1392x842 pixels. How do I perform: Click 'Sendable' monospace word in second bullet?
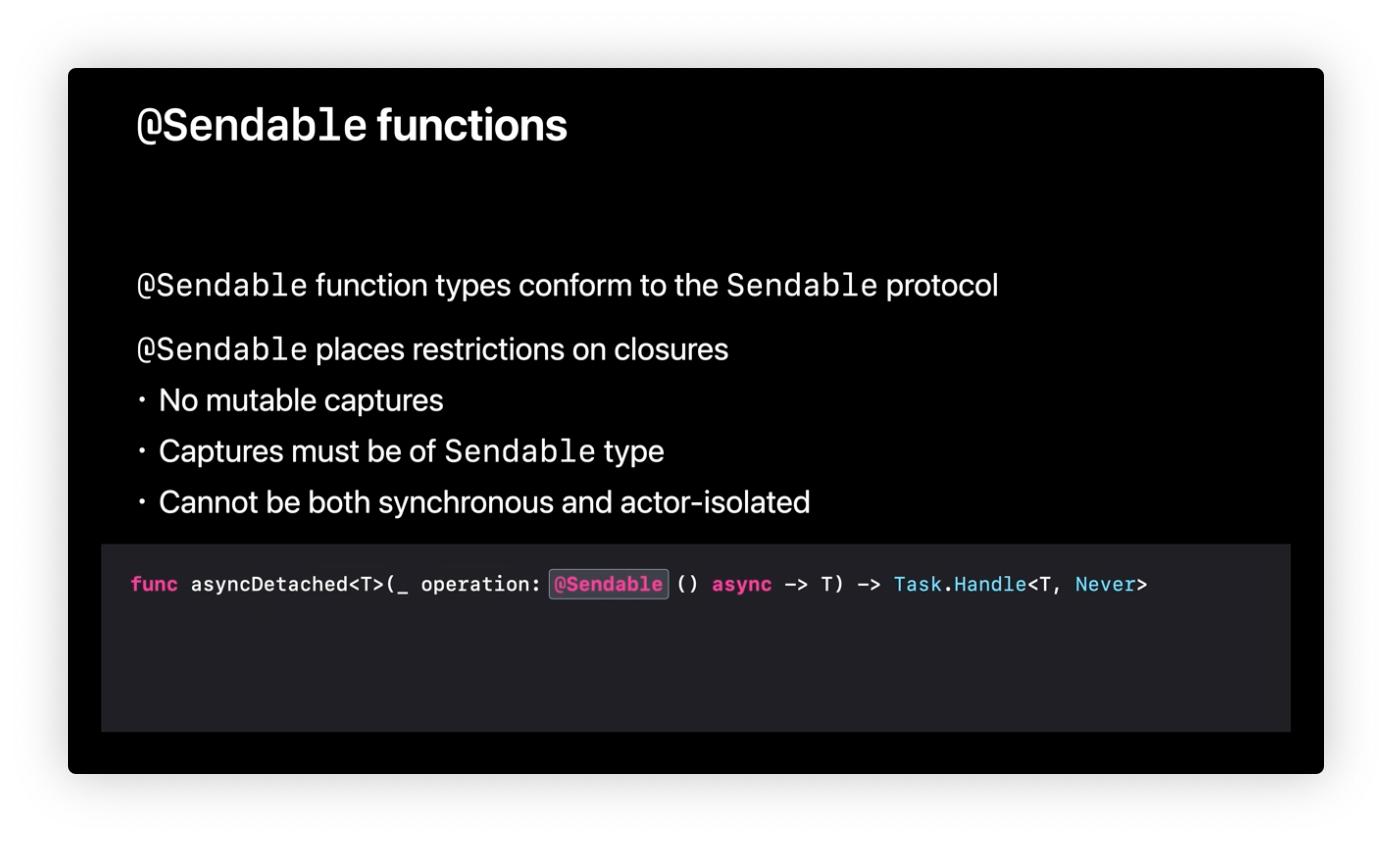520,452
